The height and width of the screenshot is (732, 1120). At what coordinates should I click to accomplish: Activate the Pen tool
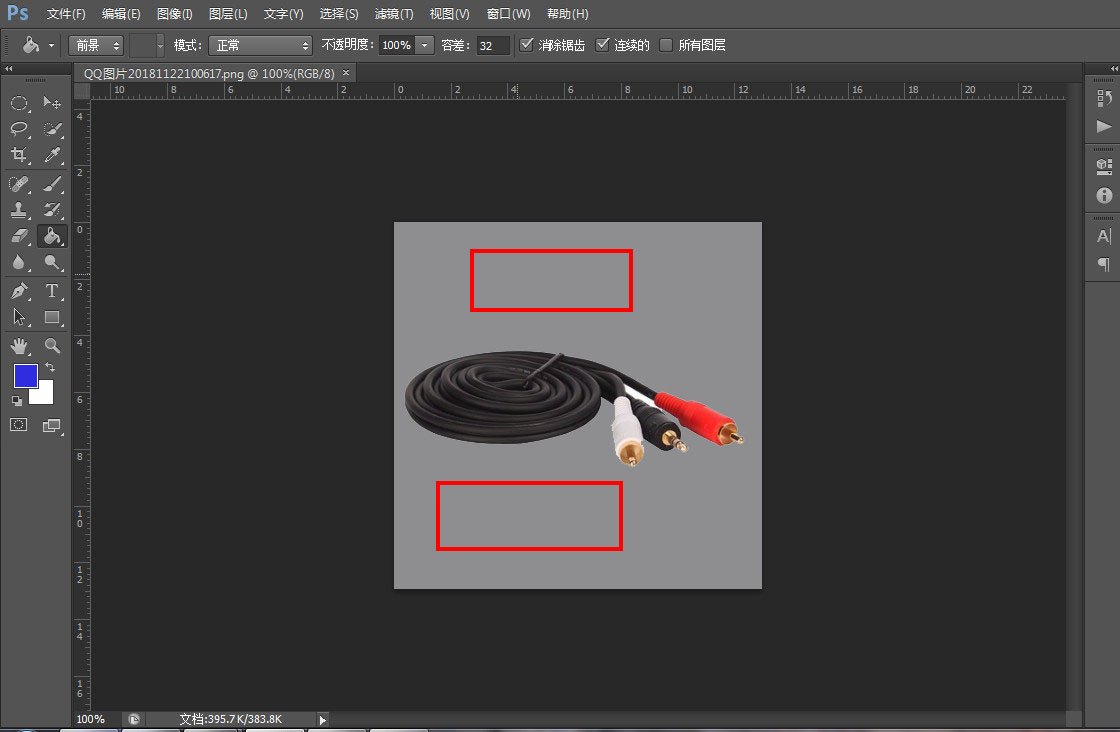(x=19, y=291)
